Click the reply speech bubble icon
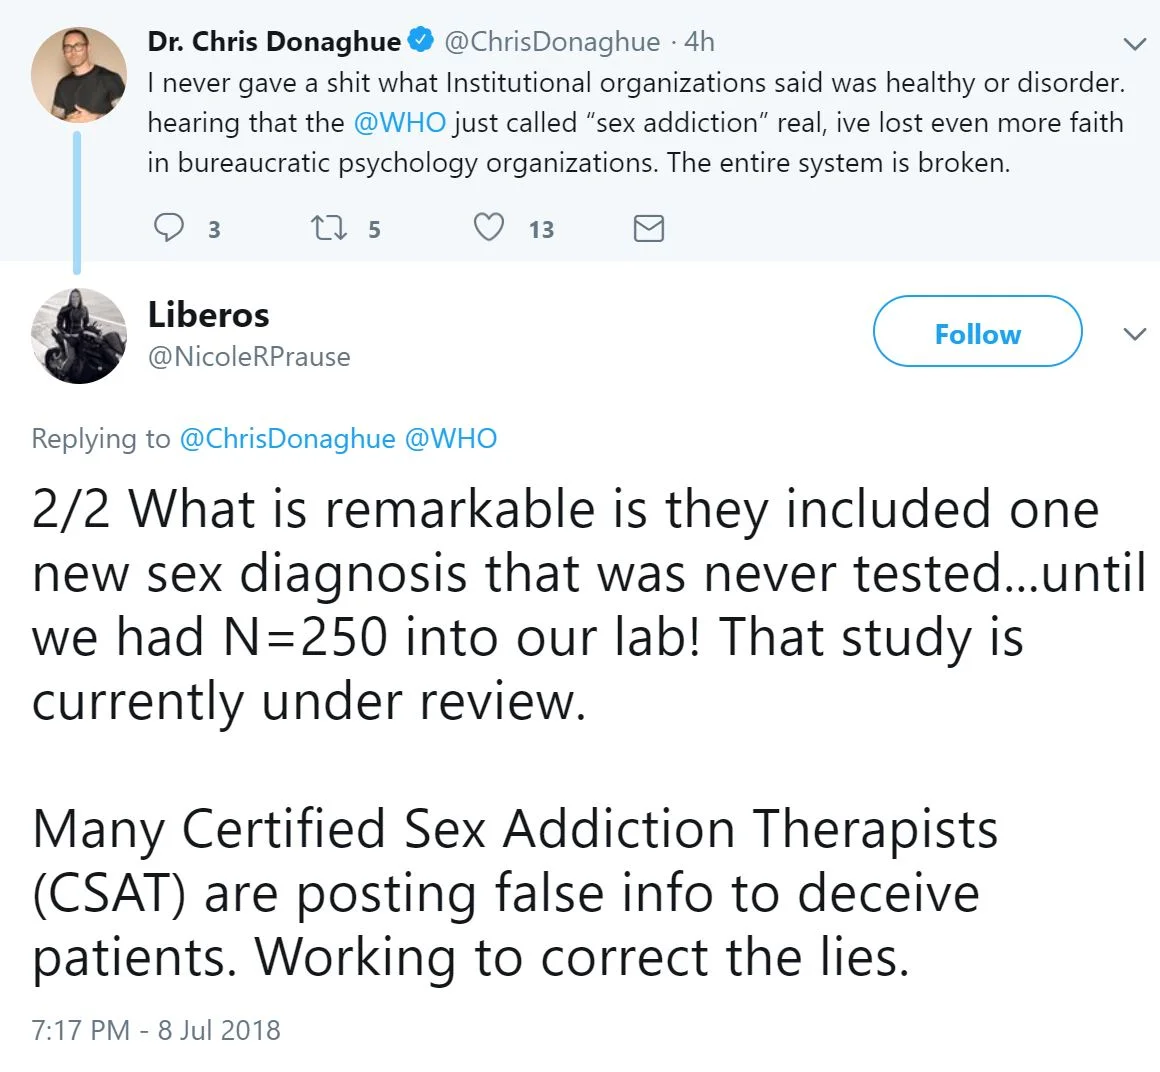Screen dimensions: 1160x1072 click(169, 228)
